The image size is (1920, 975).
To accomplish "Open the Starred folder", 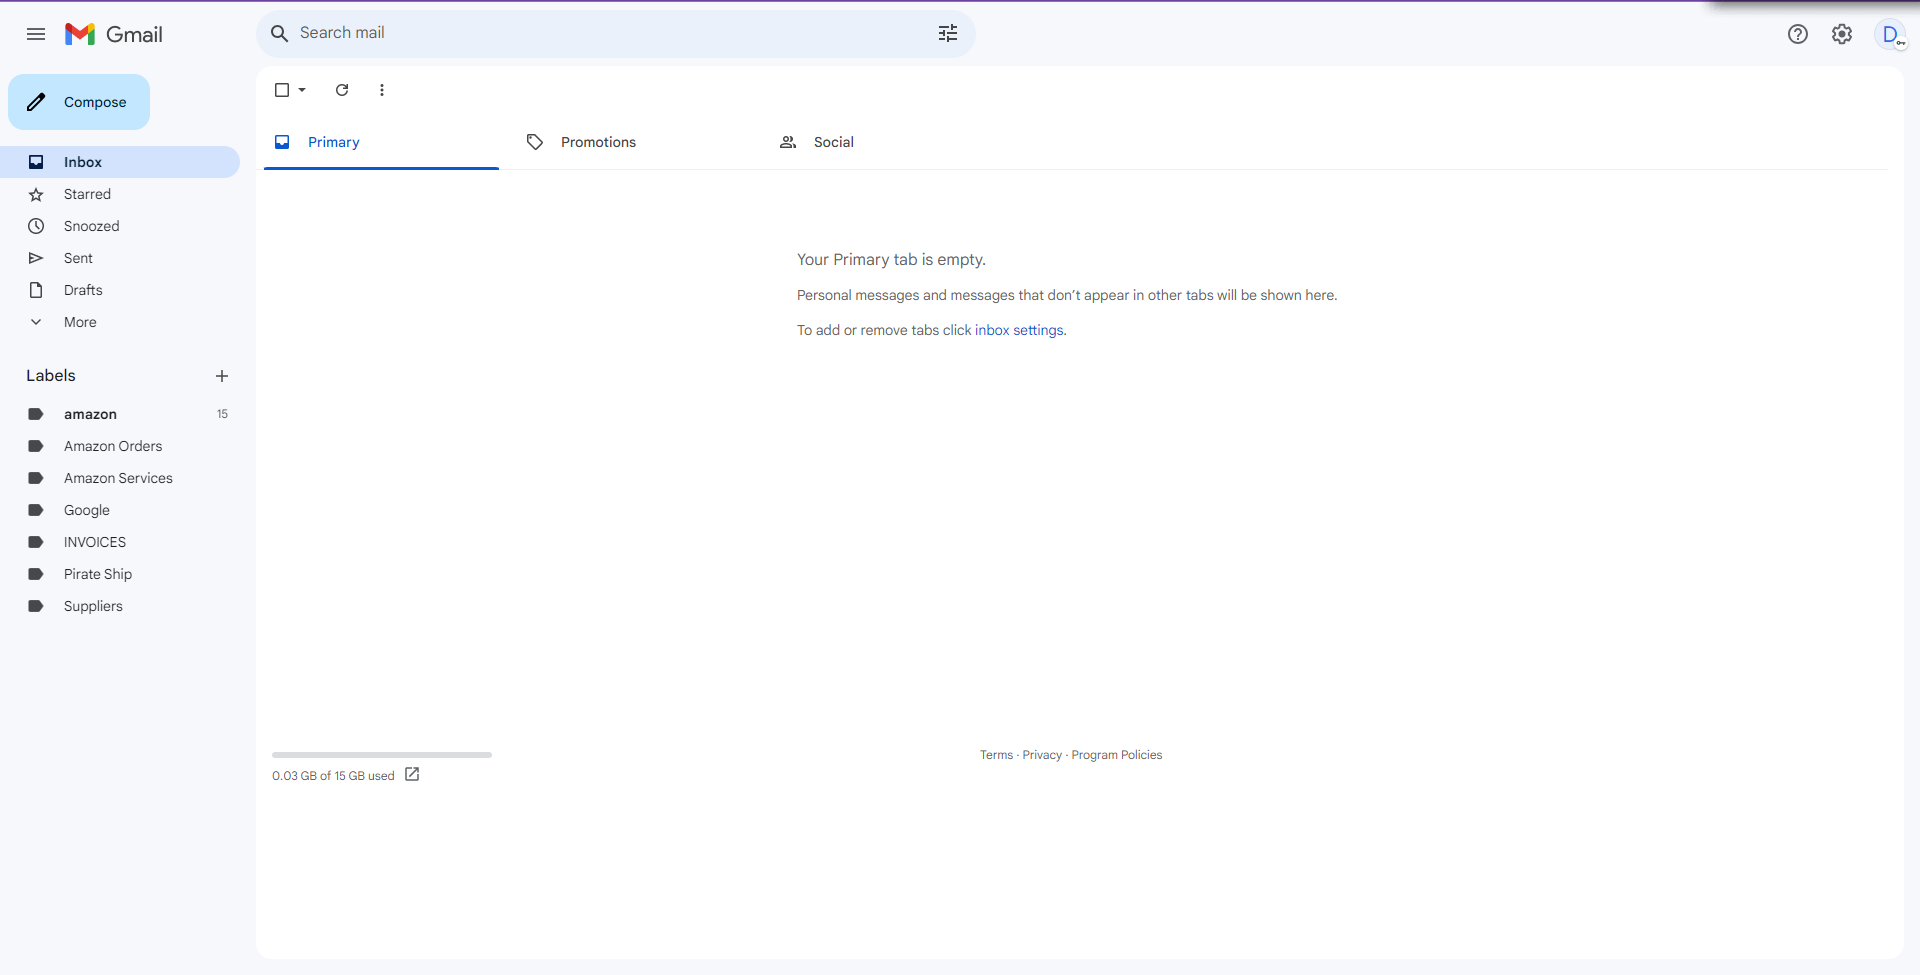I will tap(120, 194).
